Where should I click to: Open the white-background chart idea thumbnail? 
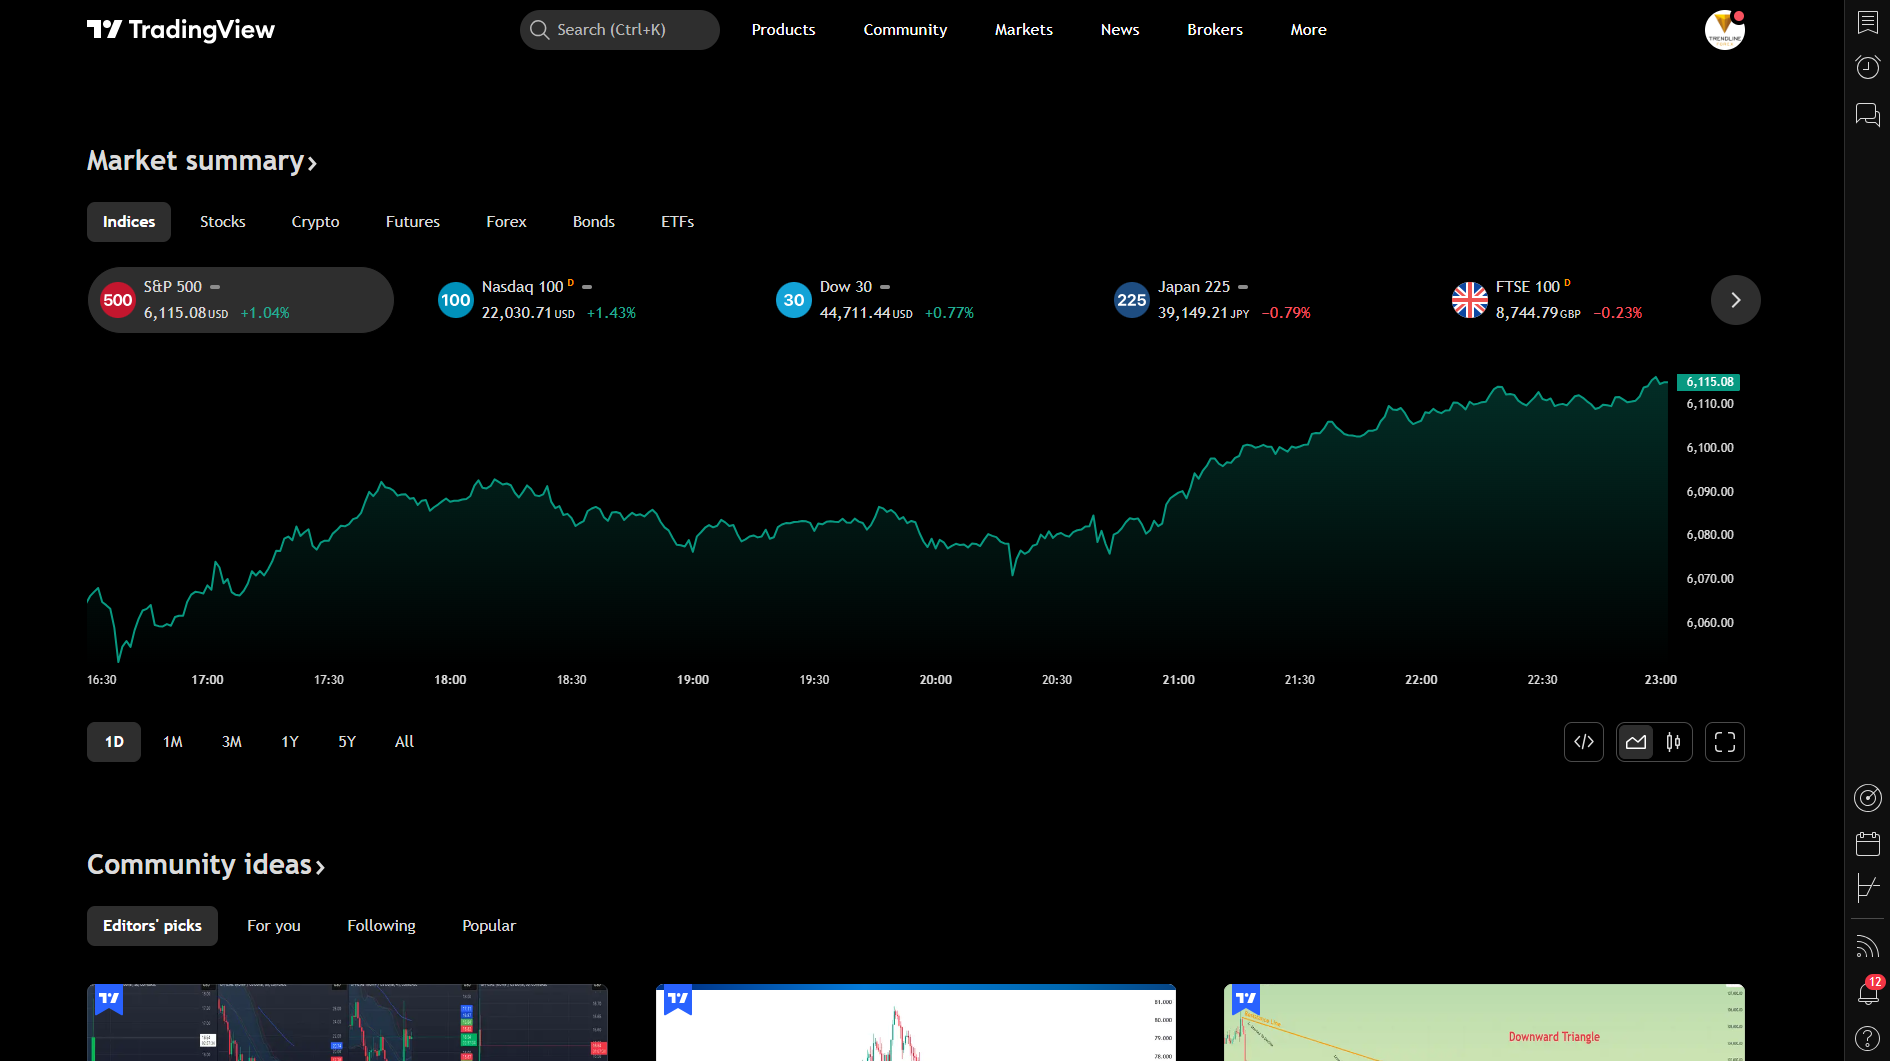[x=916, y=1022]
